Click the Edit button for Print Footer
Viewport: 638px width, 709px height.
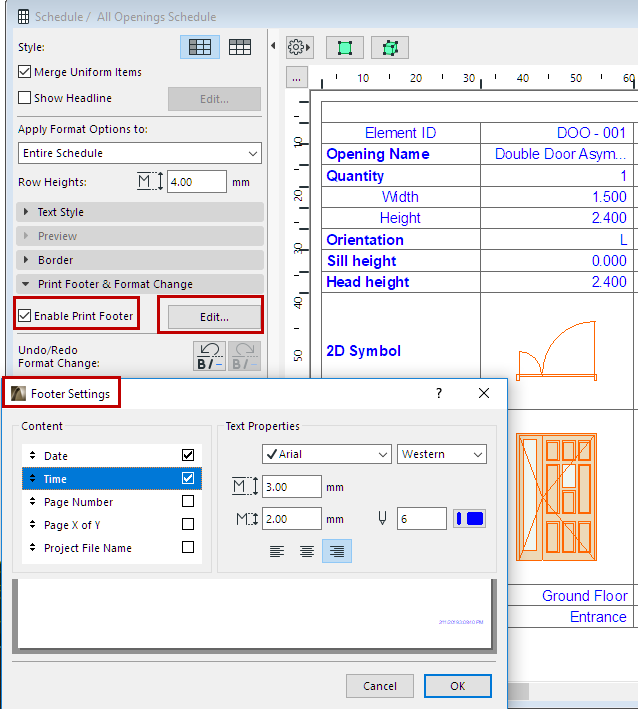214,317
